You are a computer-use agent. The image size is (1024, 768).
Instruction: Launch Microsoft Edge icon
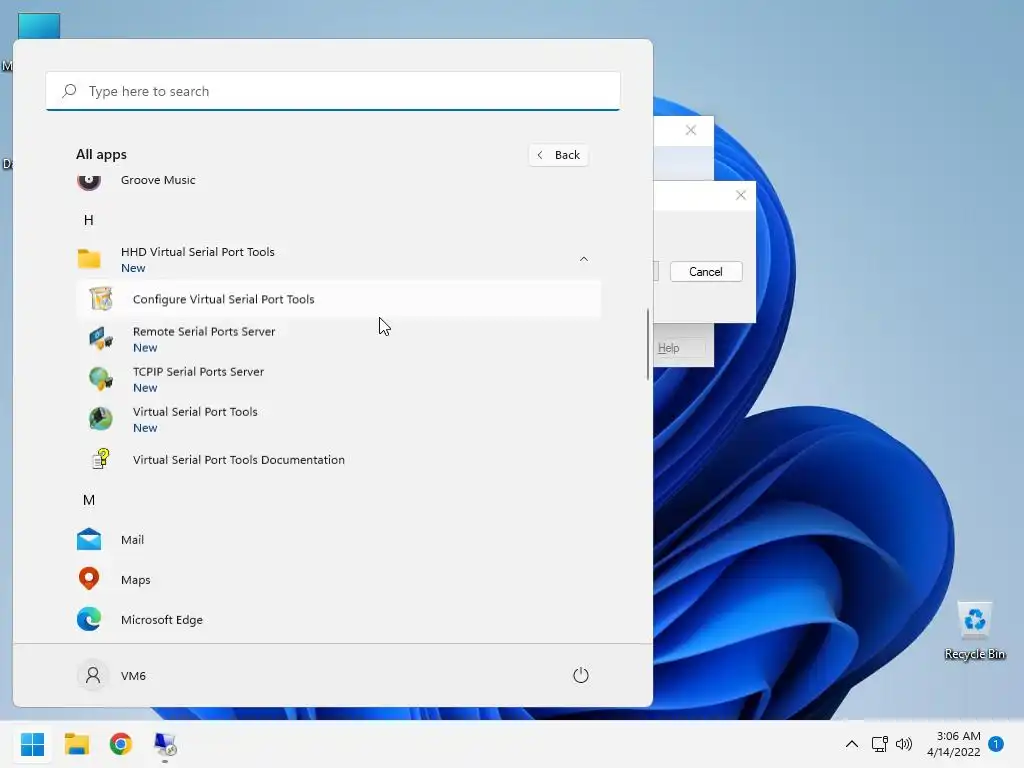click(89, 619)
